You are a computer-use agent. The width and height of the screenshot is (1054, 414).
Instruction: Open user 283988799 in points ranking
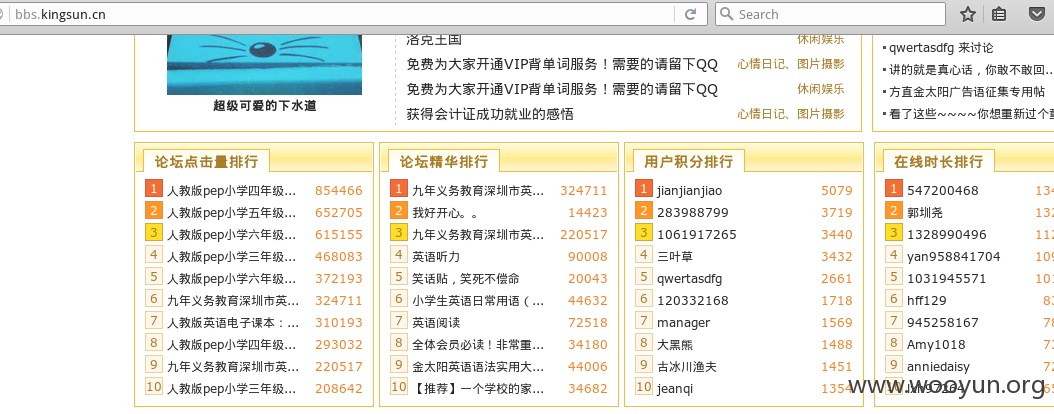tap(692, 213)
